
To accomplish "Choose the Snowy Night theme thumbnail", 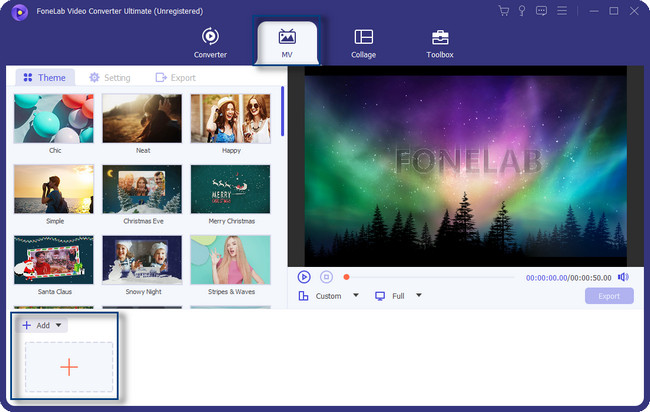I will point(142,260).
